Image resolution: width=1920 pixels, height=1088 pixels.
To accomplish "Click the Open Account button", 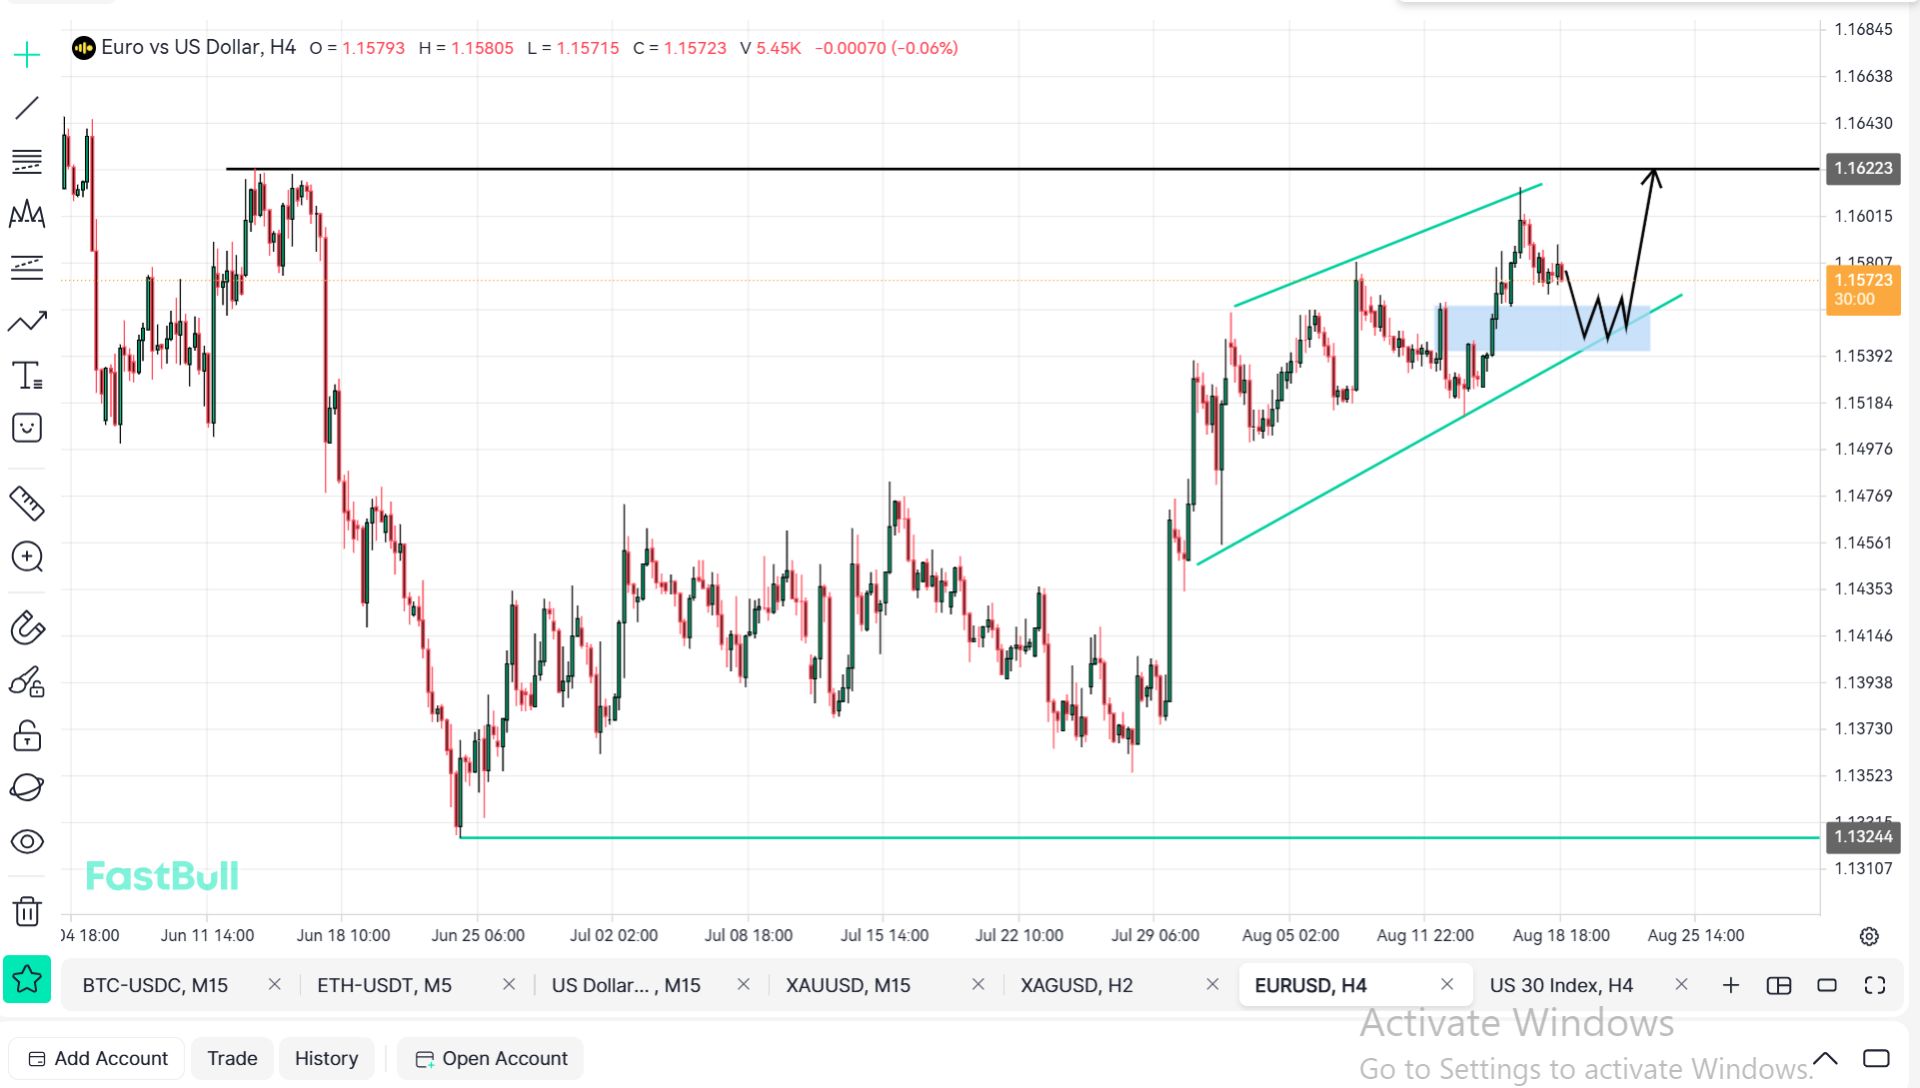I will pyautogui.click(x=490, y=1058).
